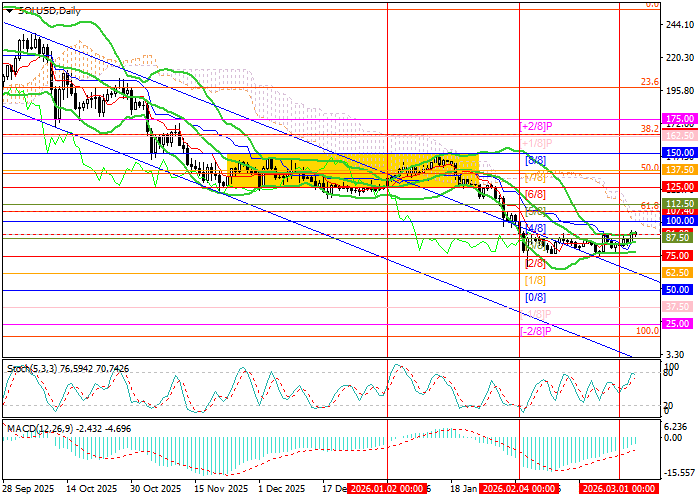Select the blue 150.00 price label
Screen dimensions: 700x500
pyautogui.click(x=677, y=153)
